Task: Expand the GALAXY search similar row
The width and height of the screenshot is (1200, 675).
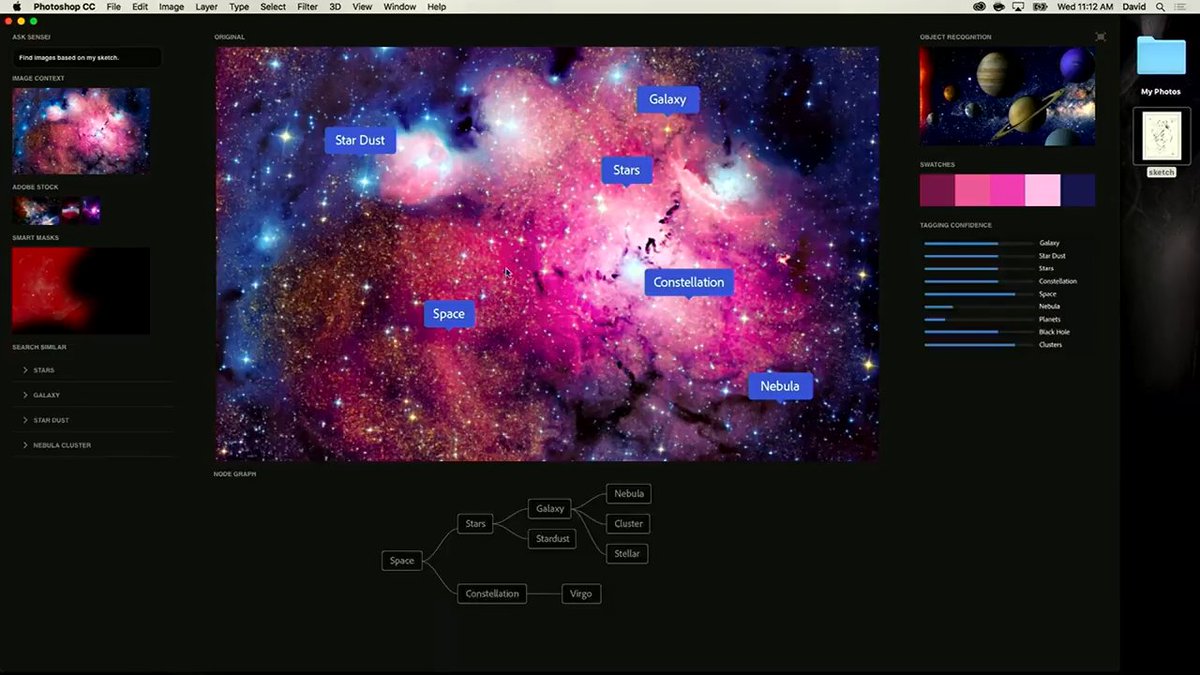Action: point(92,395)
